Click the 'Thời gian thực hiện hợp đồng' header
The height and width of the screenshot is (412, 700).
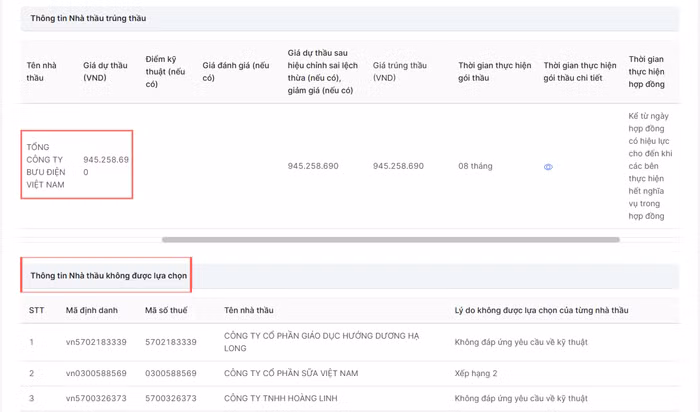point(646,71)
